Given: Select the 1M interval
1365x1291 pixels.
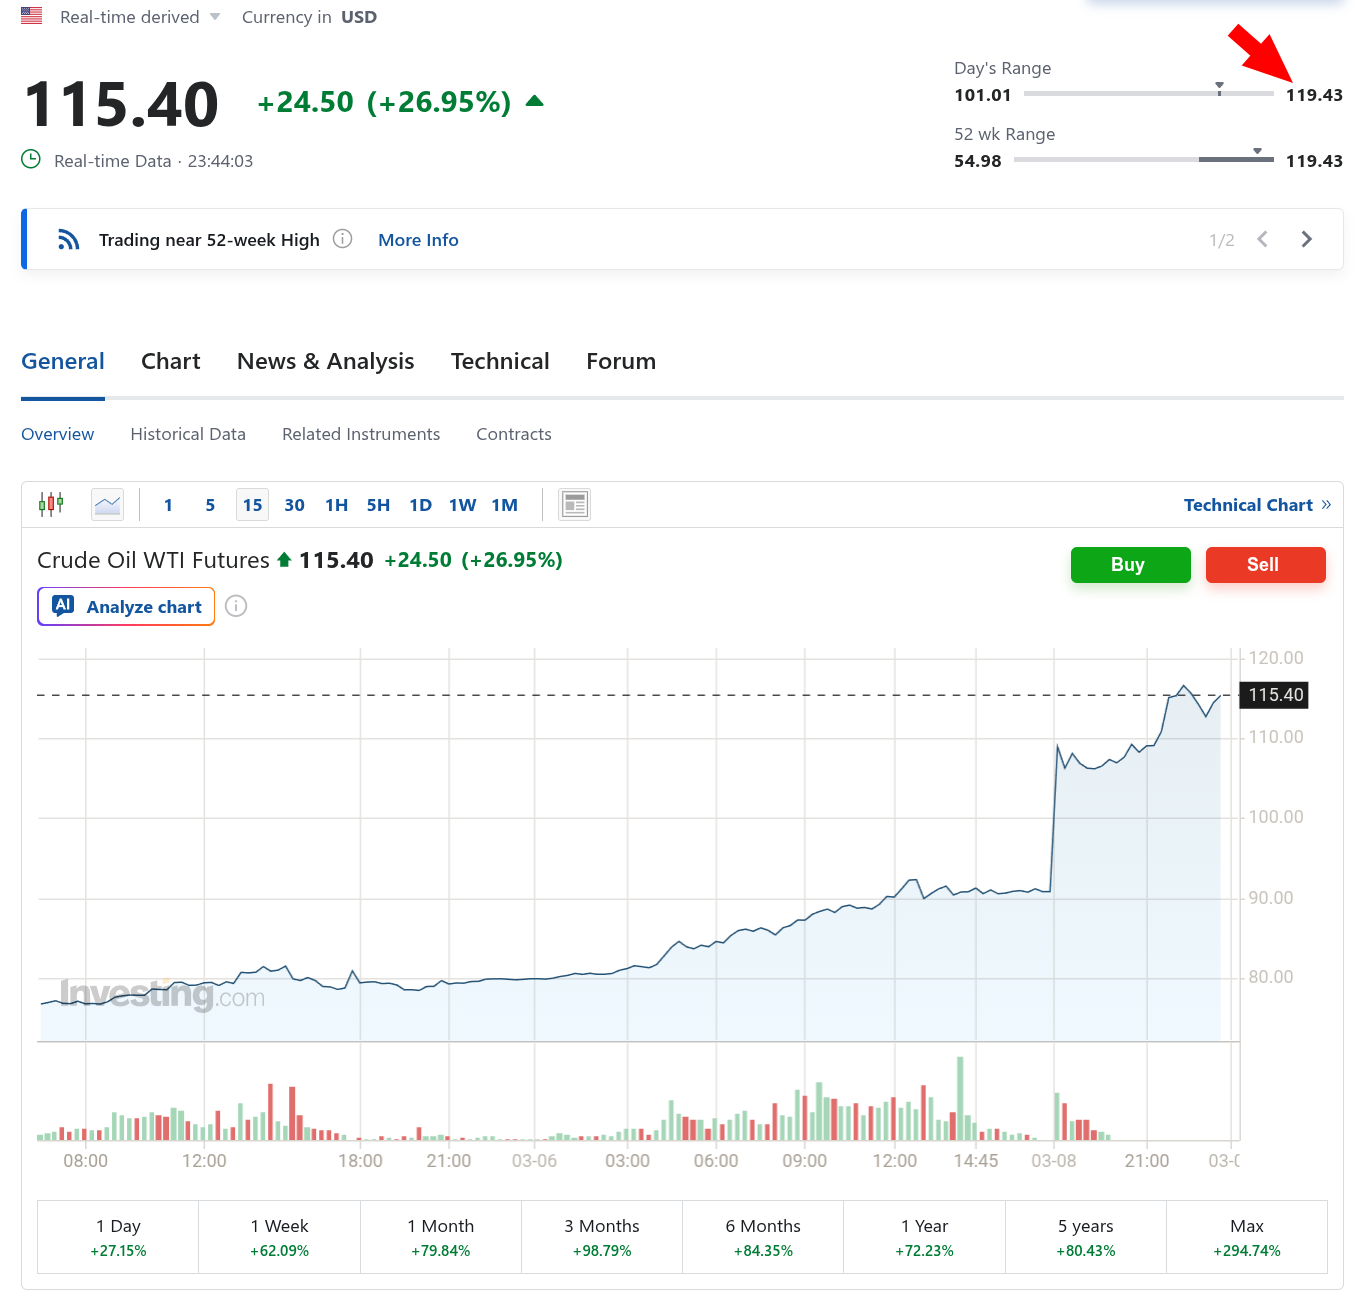Looking at the screenshot, I should click(x=505, y=505).
